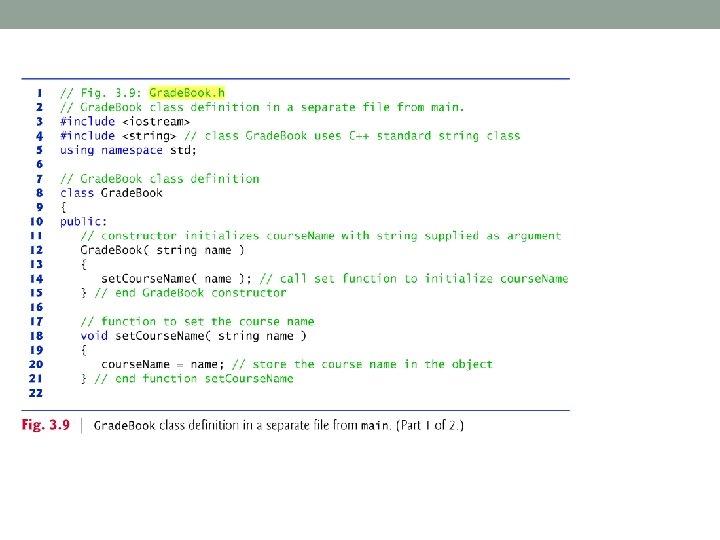720x540 pixels.
Task: Click the '// GradeBook class definition' comment on line 7
Action: pos(160,179)
